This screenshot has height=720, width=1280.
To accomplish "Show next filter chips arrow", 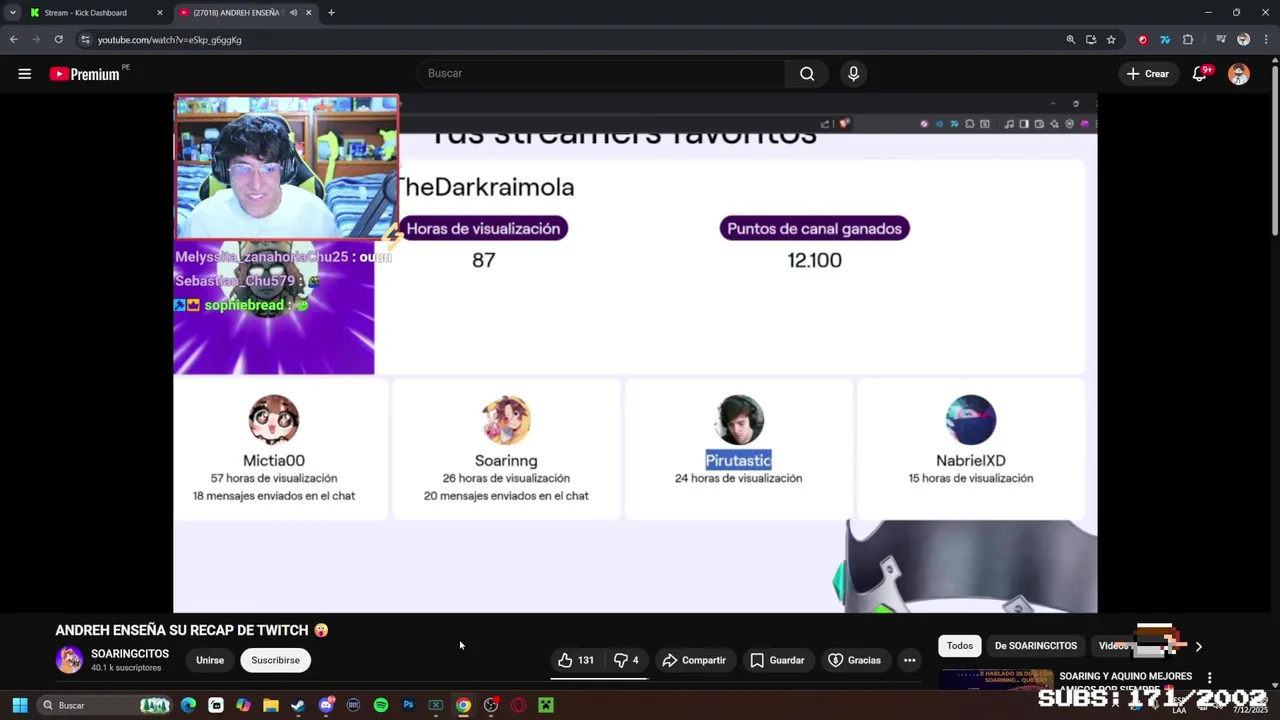I will (x=1198, y=646).
